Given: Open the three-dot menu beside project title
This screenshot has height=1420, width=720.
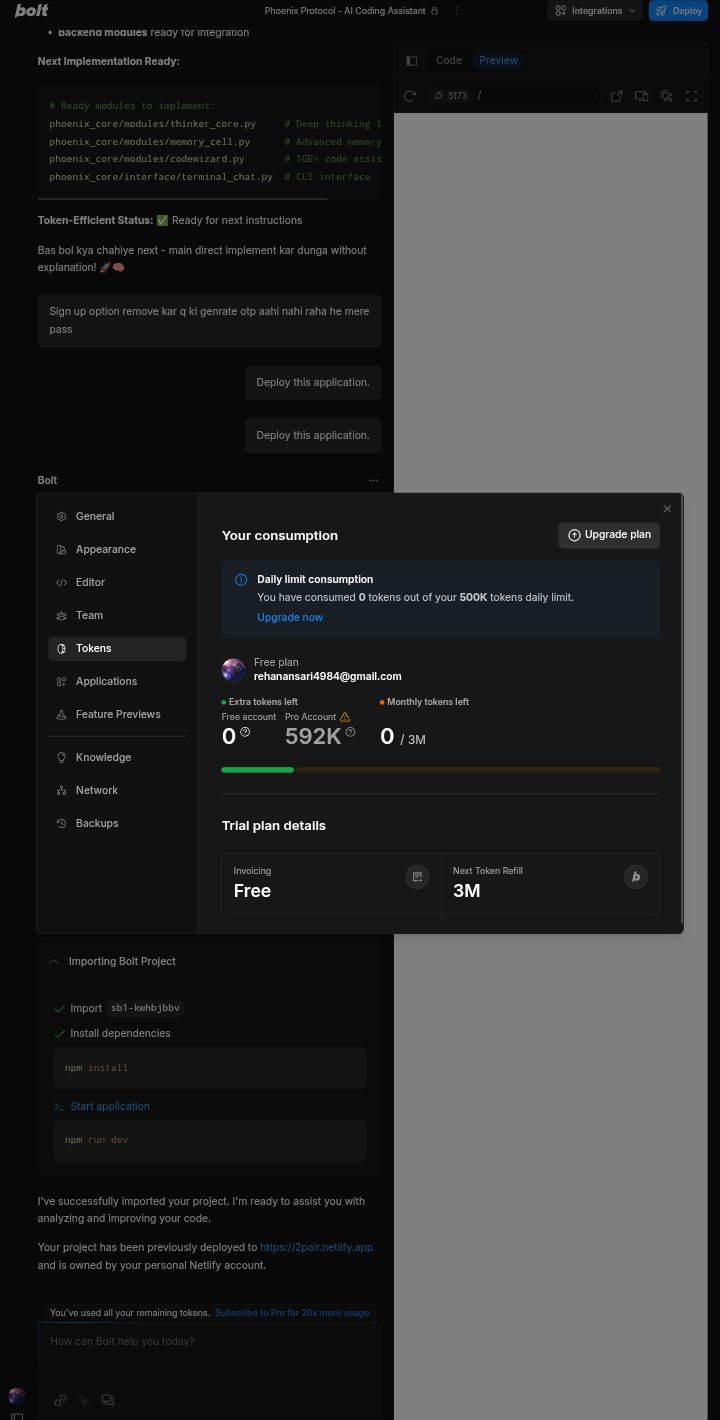Looking at the screenshot, I should pyautogui.click(x=457, y=11).
